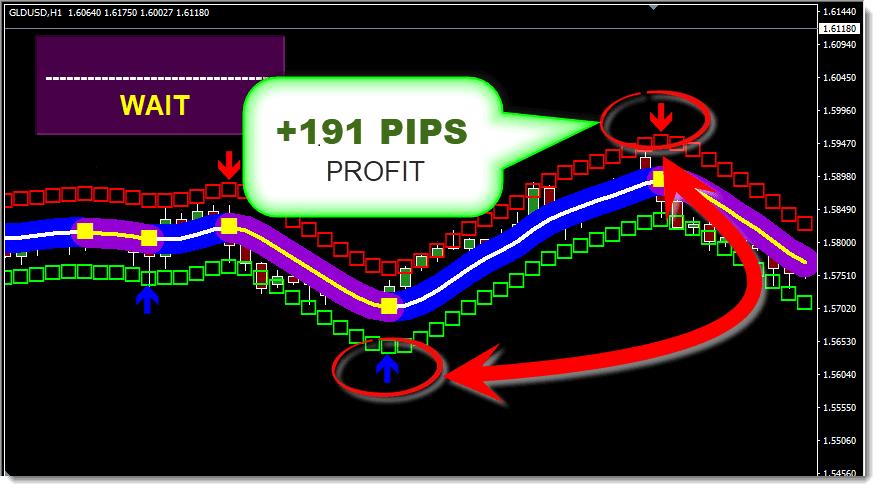Click the circled red down sell arrow
The width and height of the screenshot is (880, 491).
pos(659,112)
